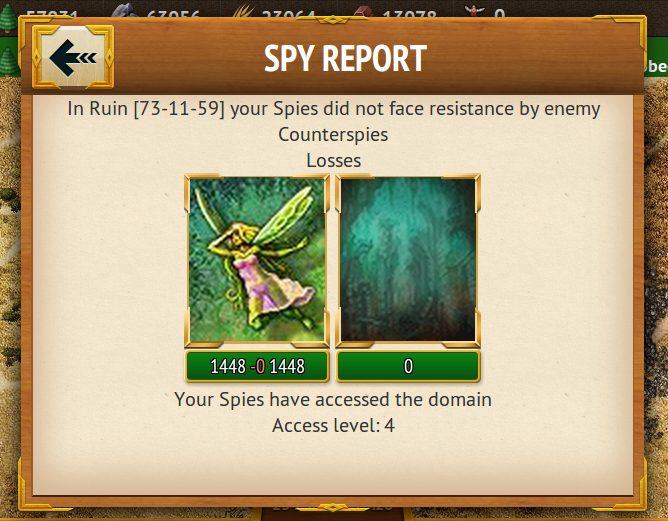Click the stone amount counter in top bar
This screenshot has width=668, height=521.
[x=173, y=14]
